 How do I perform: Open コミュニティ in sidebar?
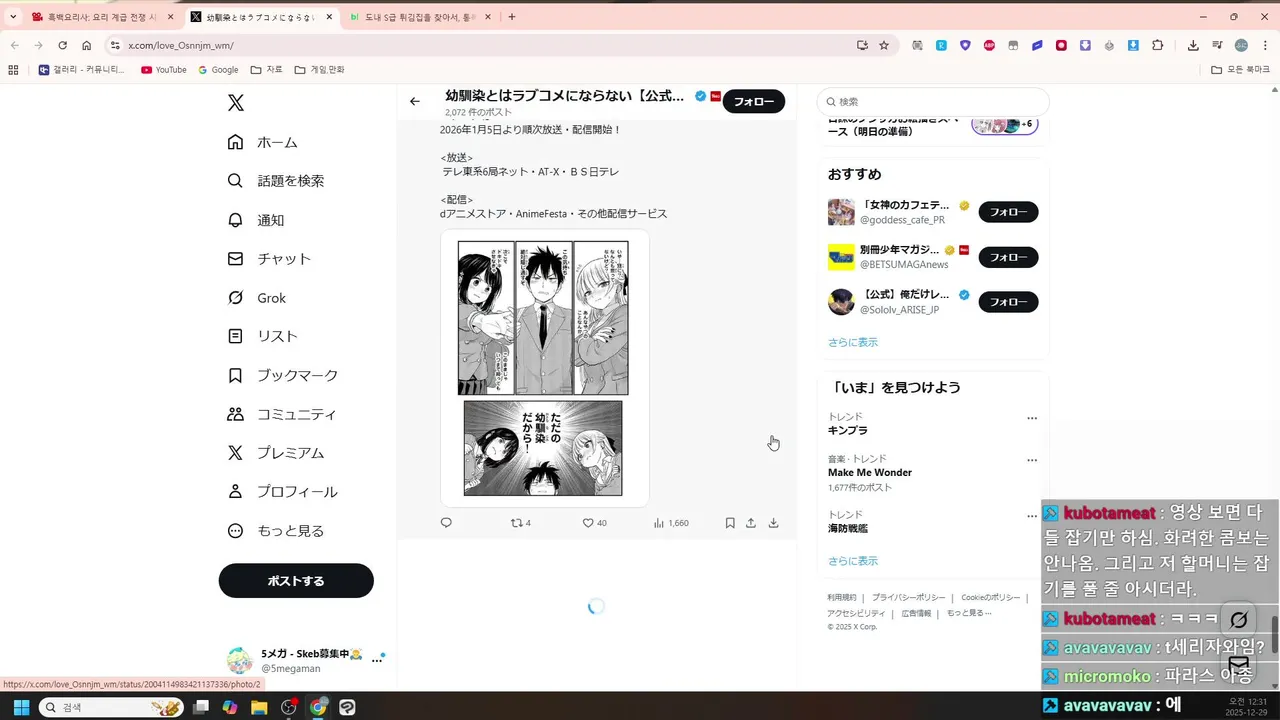(283, 414)
